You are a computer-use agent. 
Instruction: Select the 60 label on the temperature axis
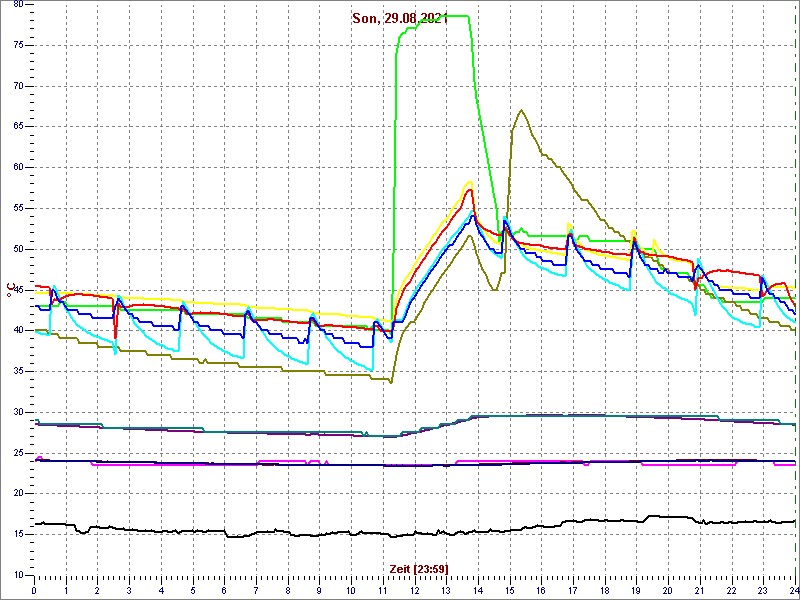pos(17,168)
